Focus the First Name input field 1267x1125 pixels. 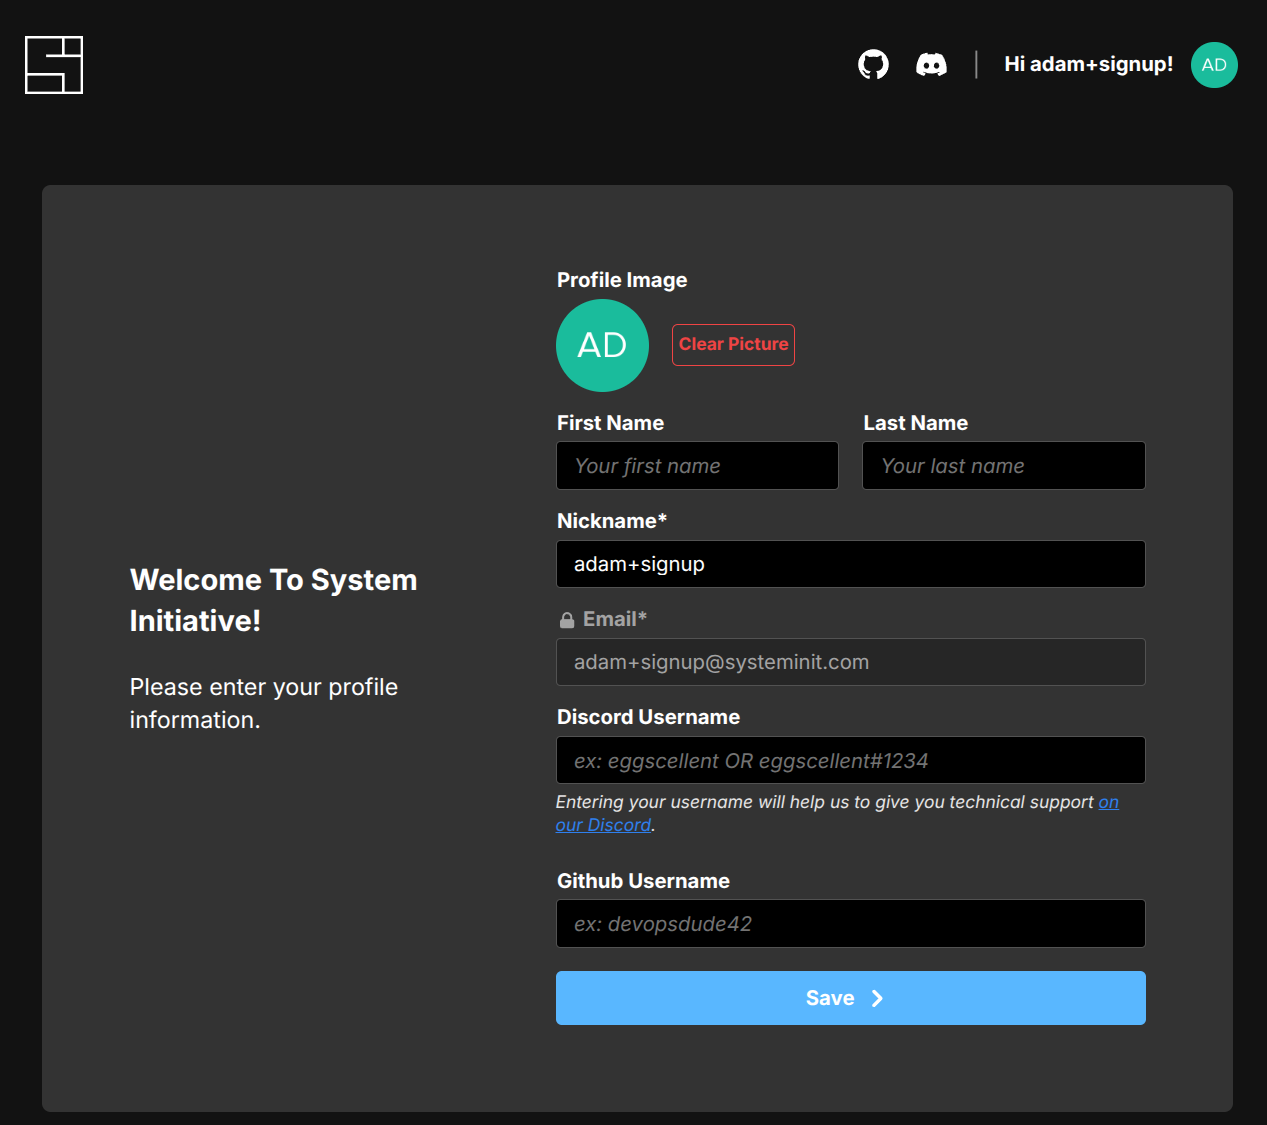(697, 466)
